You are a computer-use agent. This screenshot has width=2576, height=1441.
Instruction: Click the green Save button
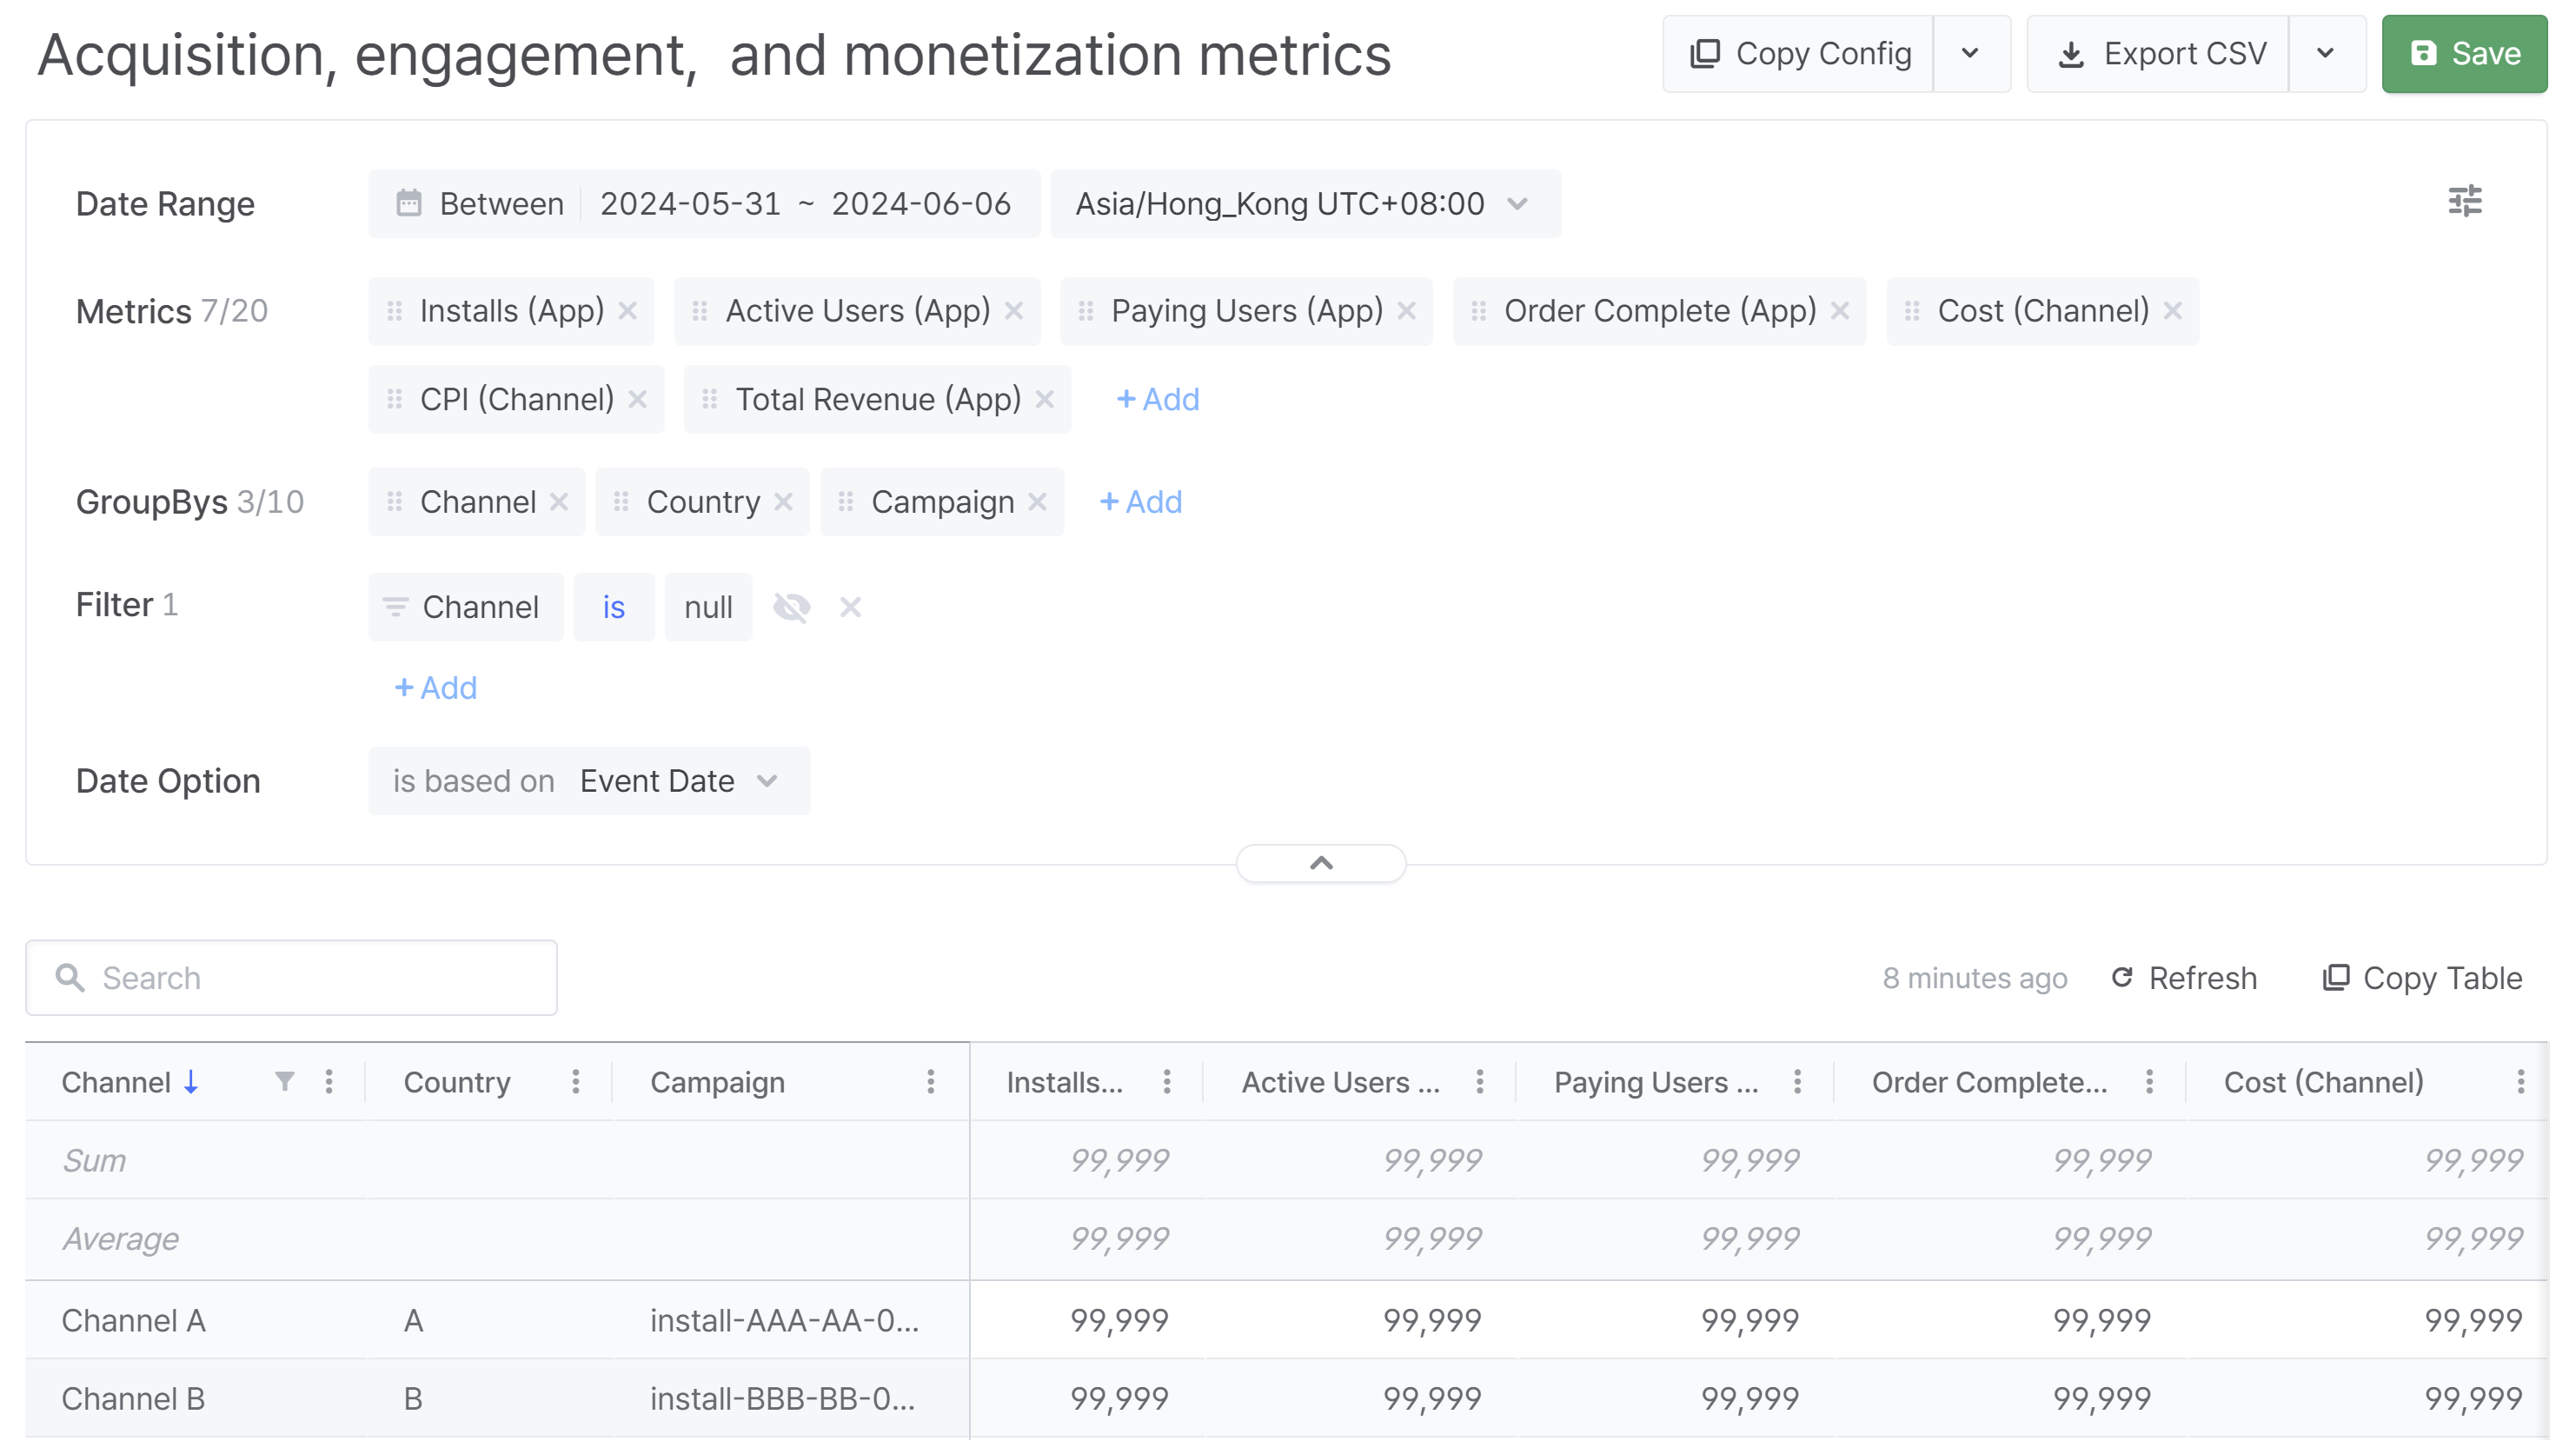coord(2464,53)
